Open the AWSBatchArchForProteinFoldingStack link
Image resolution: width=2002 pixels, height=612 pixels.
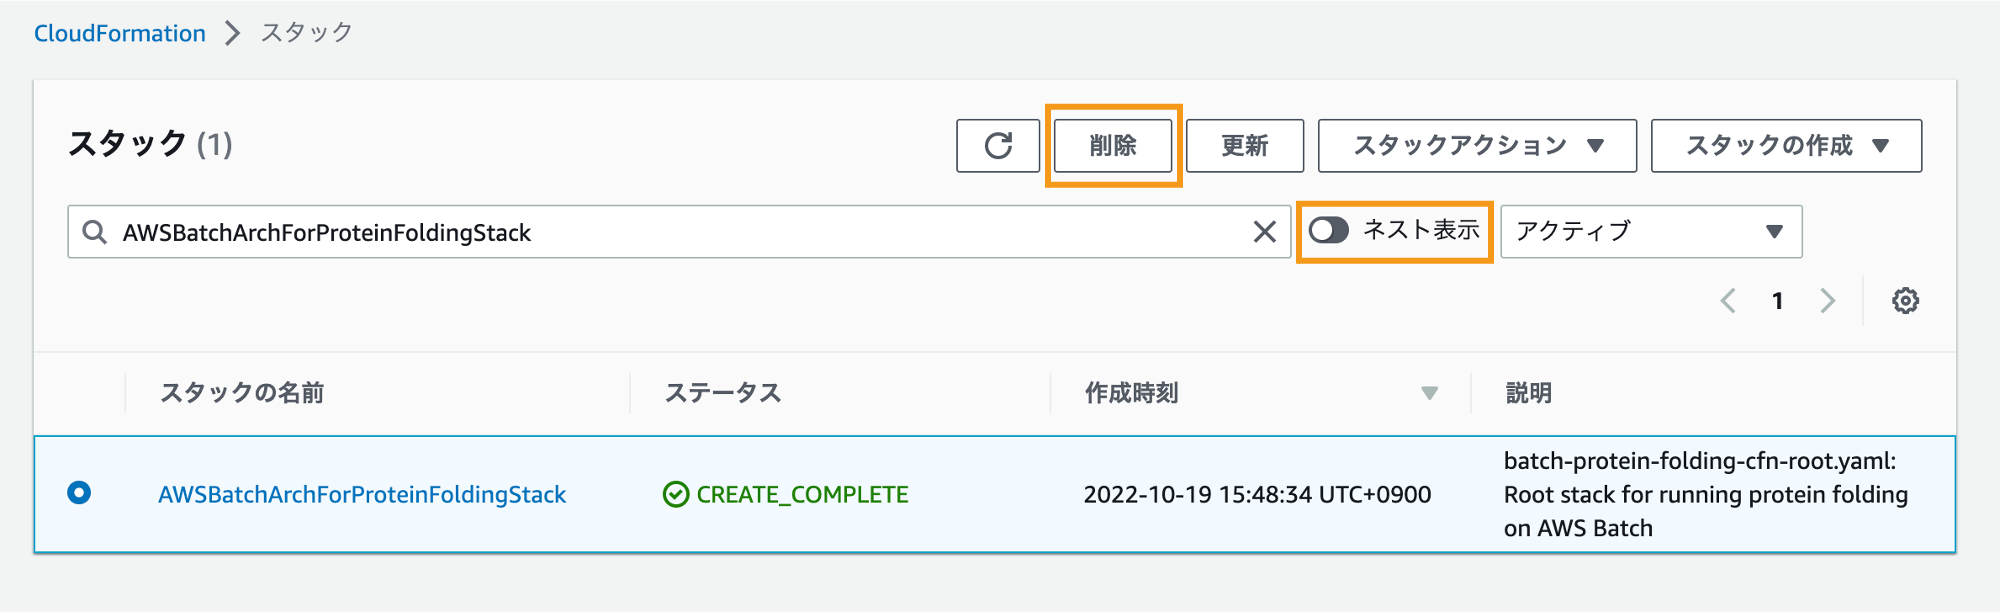[362, 494]
